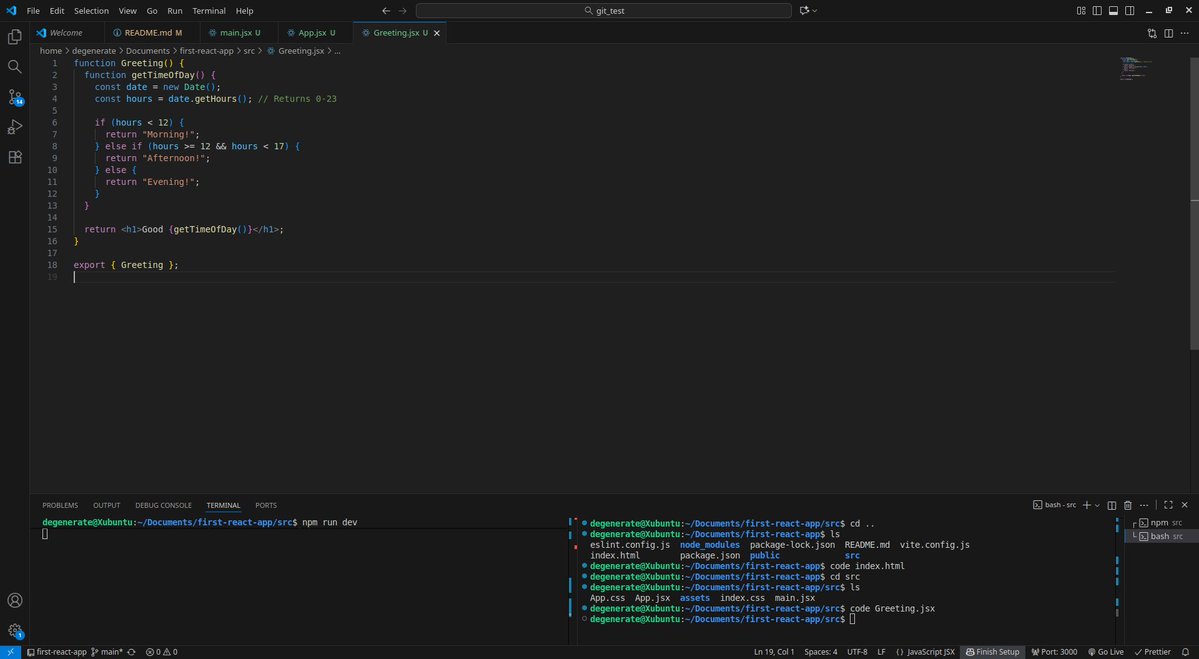Change LF end of line sequence
This screenshot has height=659, width=1199.
[x=881, y=652]
